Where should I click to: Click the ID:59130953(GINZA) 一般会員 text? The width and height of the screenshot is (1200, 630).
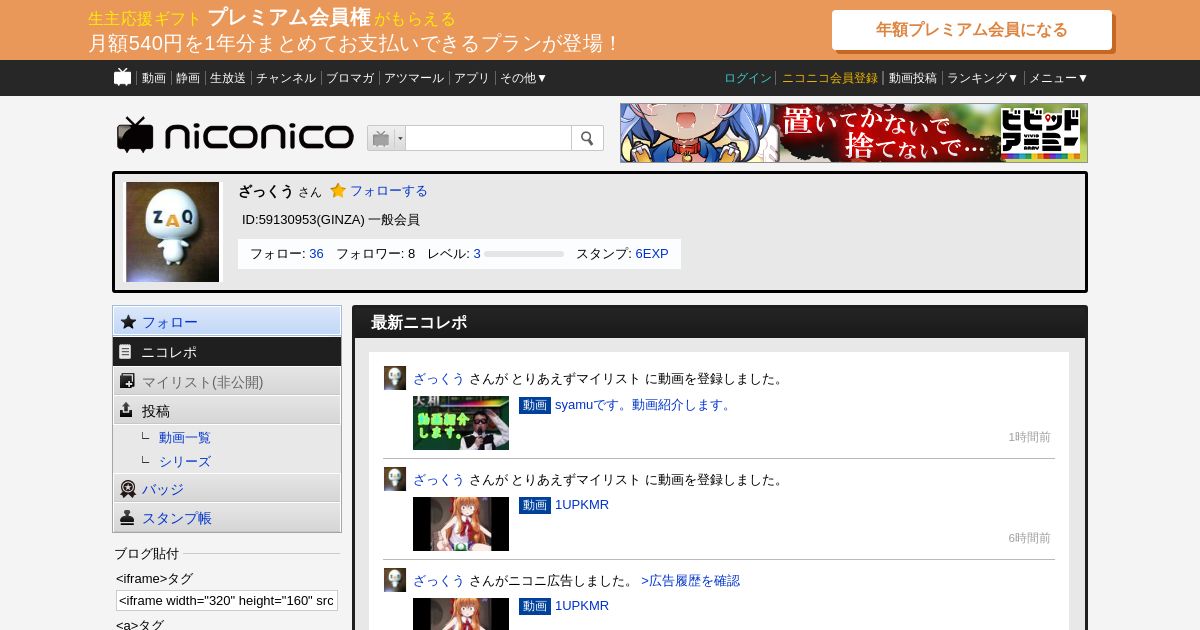(331, 220)
